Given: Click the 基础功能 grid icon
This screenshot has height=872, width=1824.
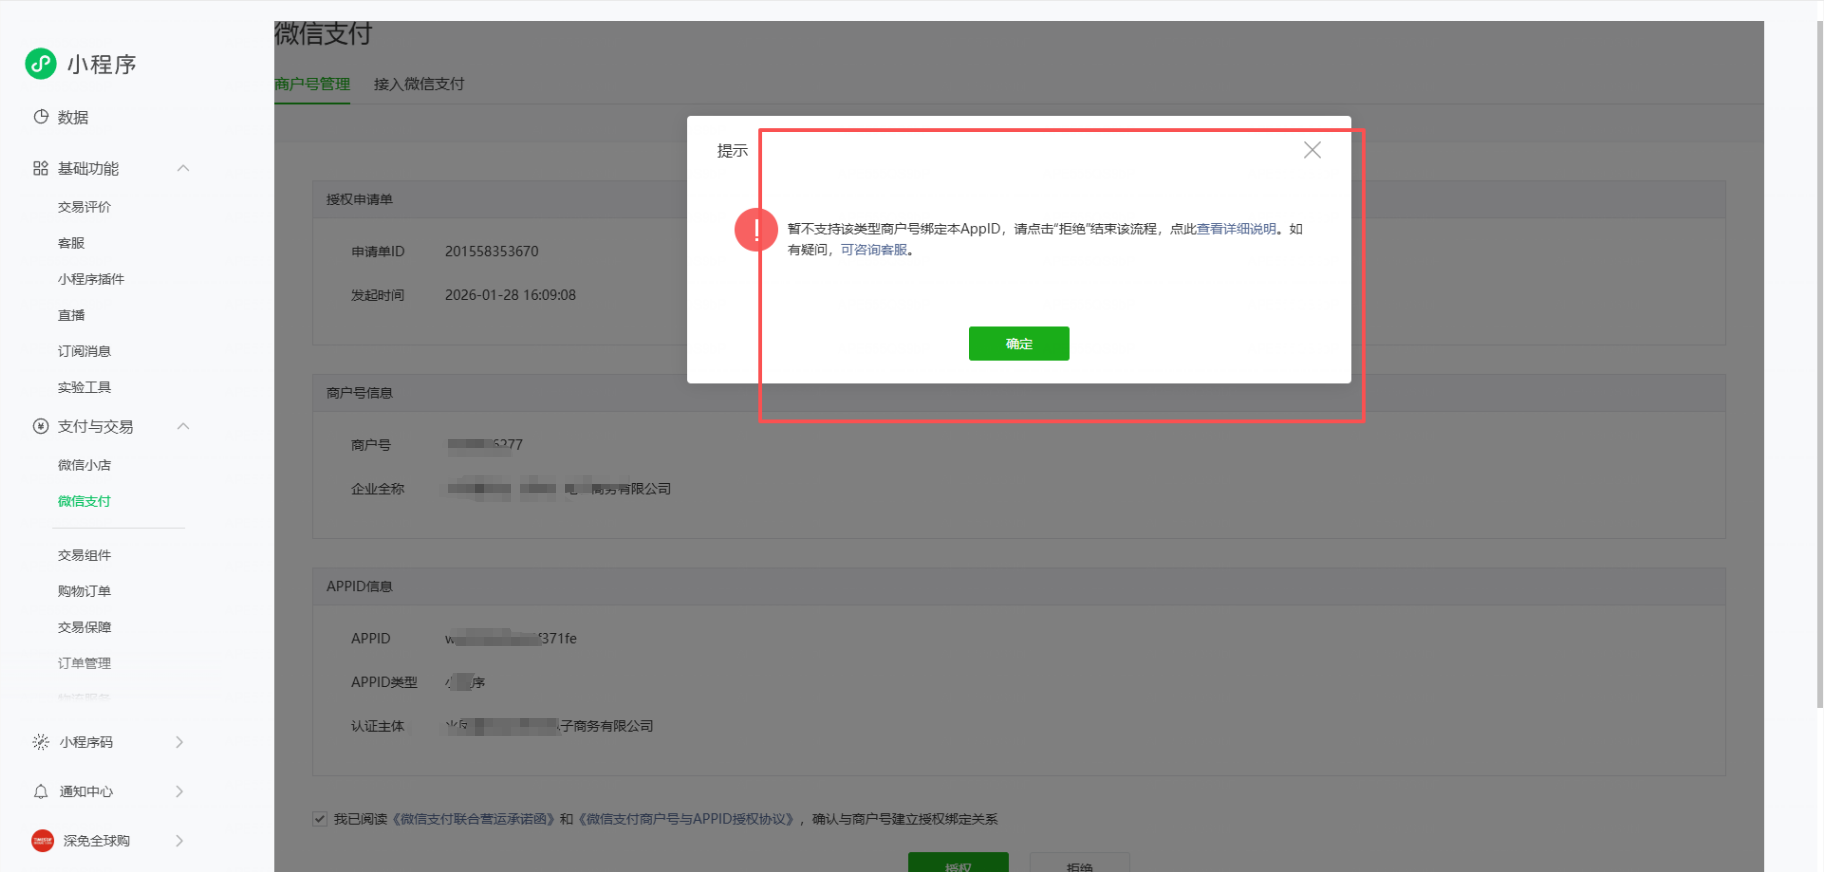Looking at the screenshot, I should [41, 168].
